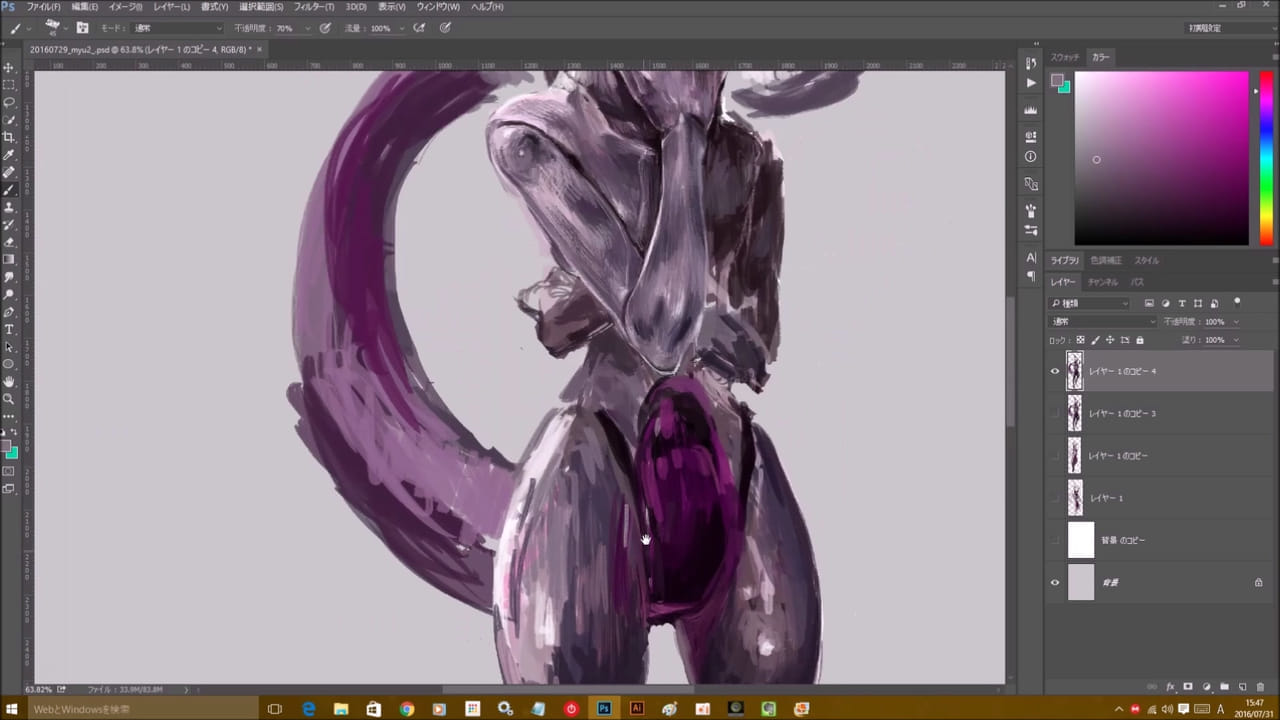
Task: Activate the Hand tool
Action: (x=9, y=381)
